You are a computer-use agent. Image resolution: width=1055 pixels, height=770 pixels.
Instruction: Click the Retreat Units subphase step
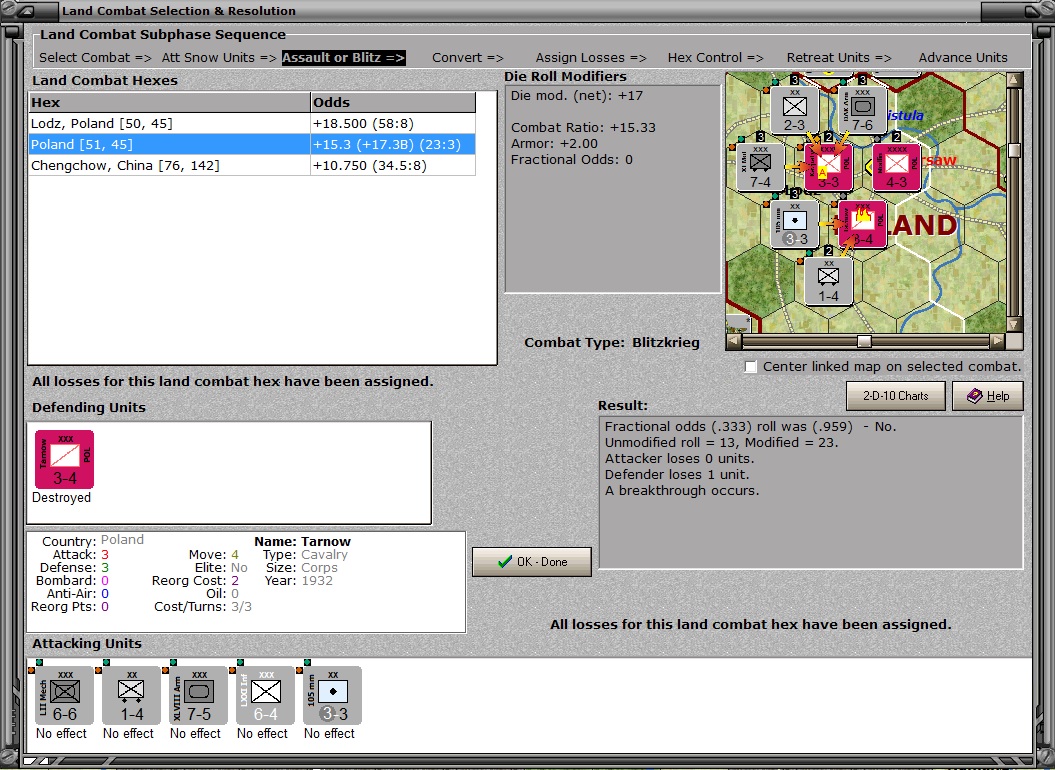coord(838,58)
